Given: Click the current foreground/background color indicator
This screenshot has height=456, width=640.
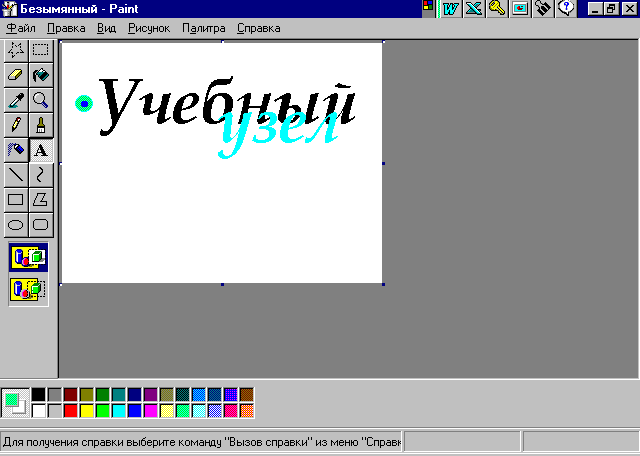Looking at the screenshot, I should pos(16,403).
